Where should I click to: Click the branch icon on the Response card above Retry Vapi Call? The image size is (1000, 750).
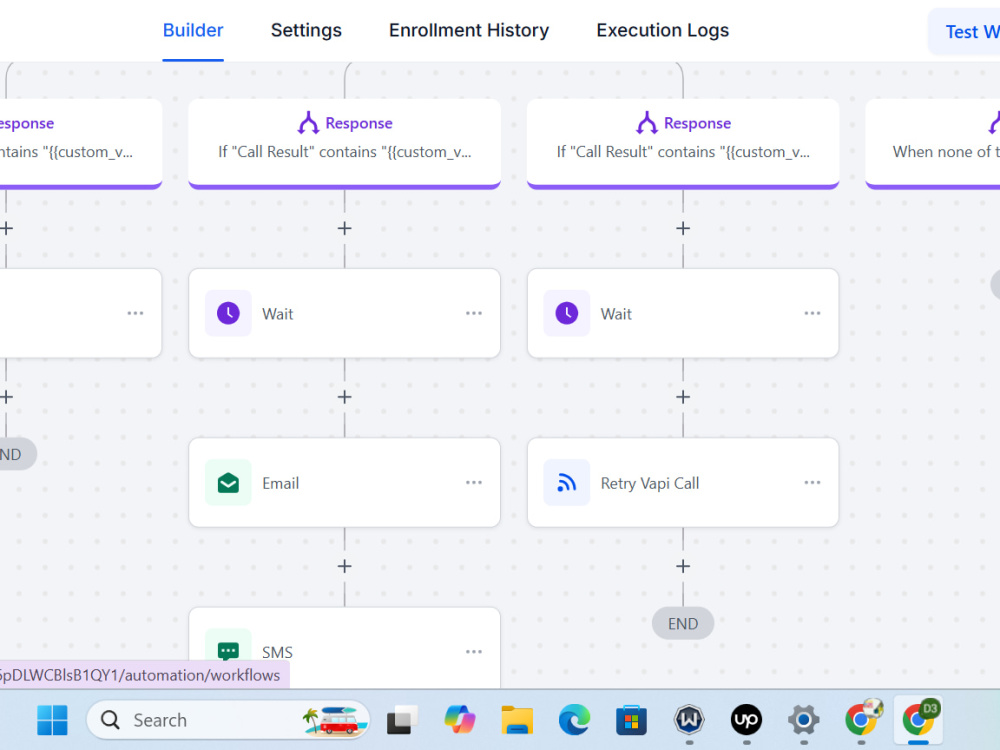[x=647, y=122]
